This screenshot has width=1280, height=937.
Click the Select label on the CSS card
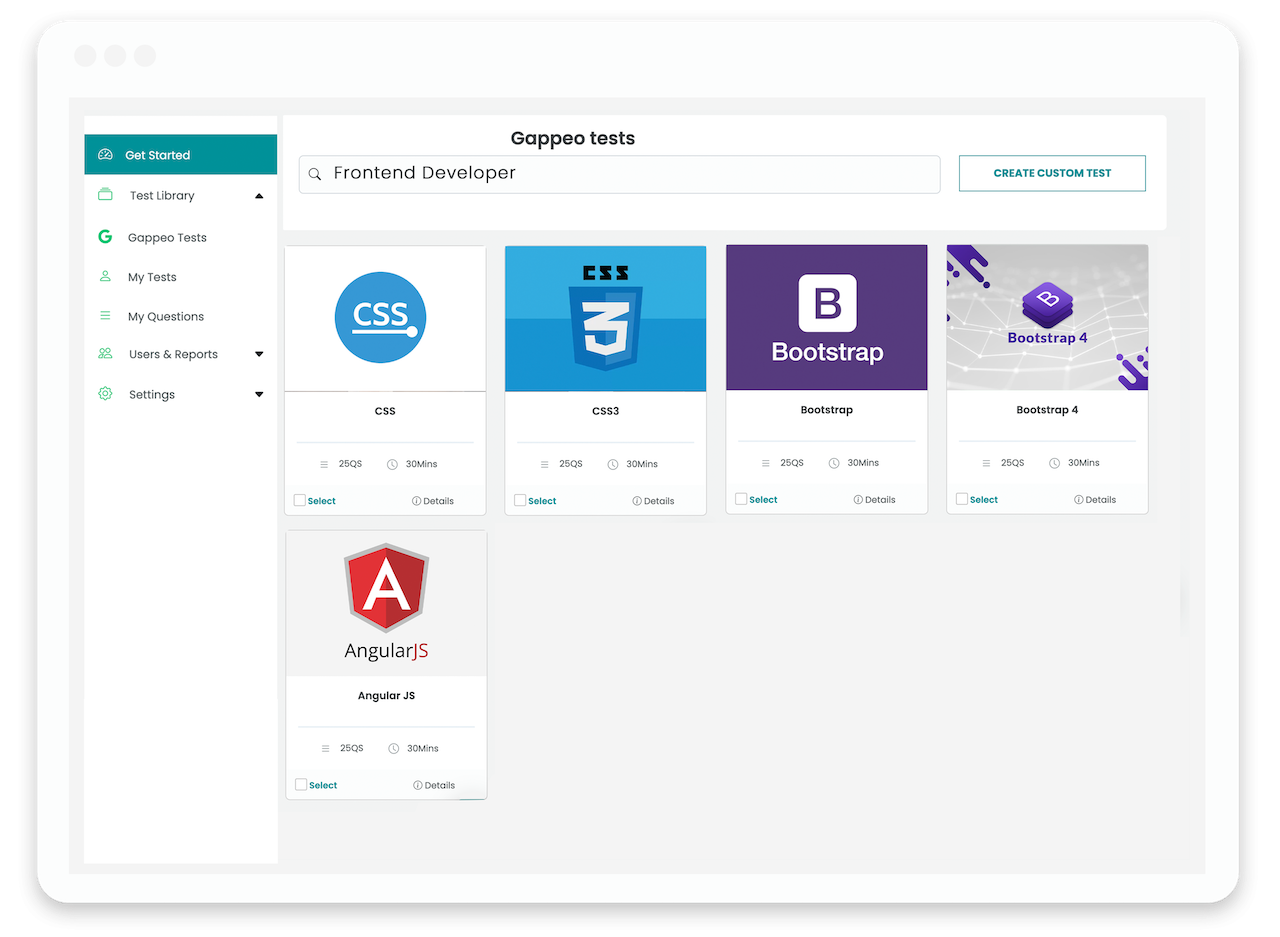[x=322, y=501]
